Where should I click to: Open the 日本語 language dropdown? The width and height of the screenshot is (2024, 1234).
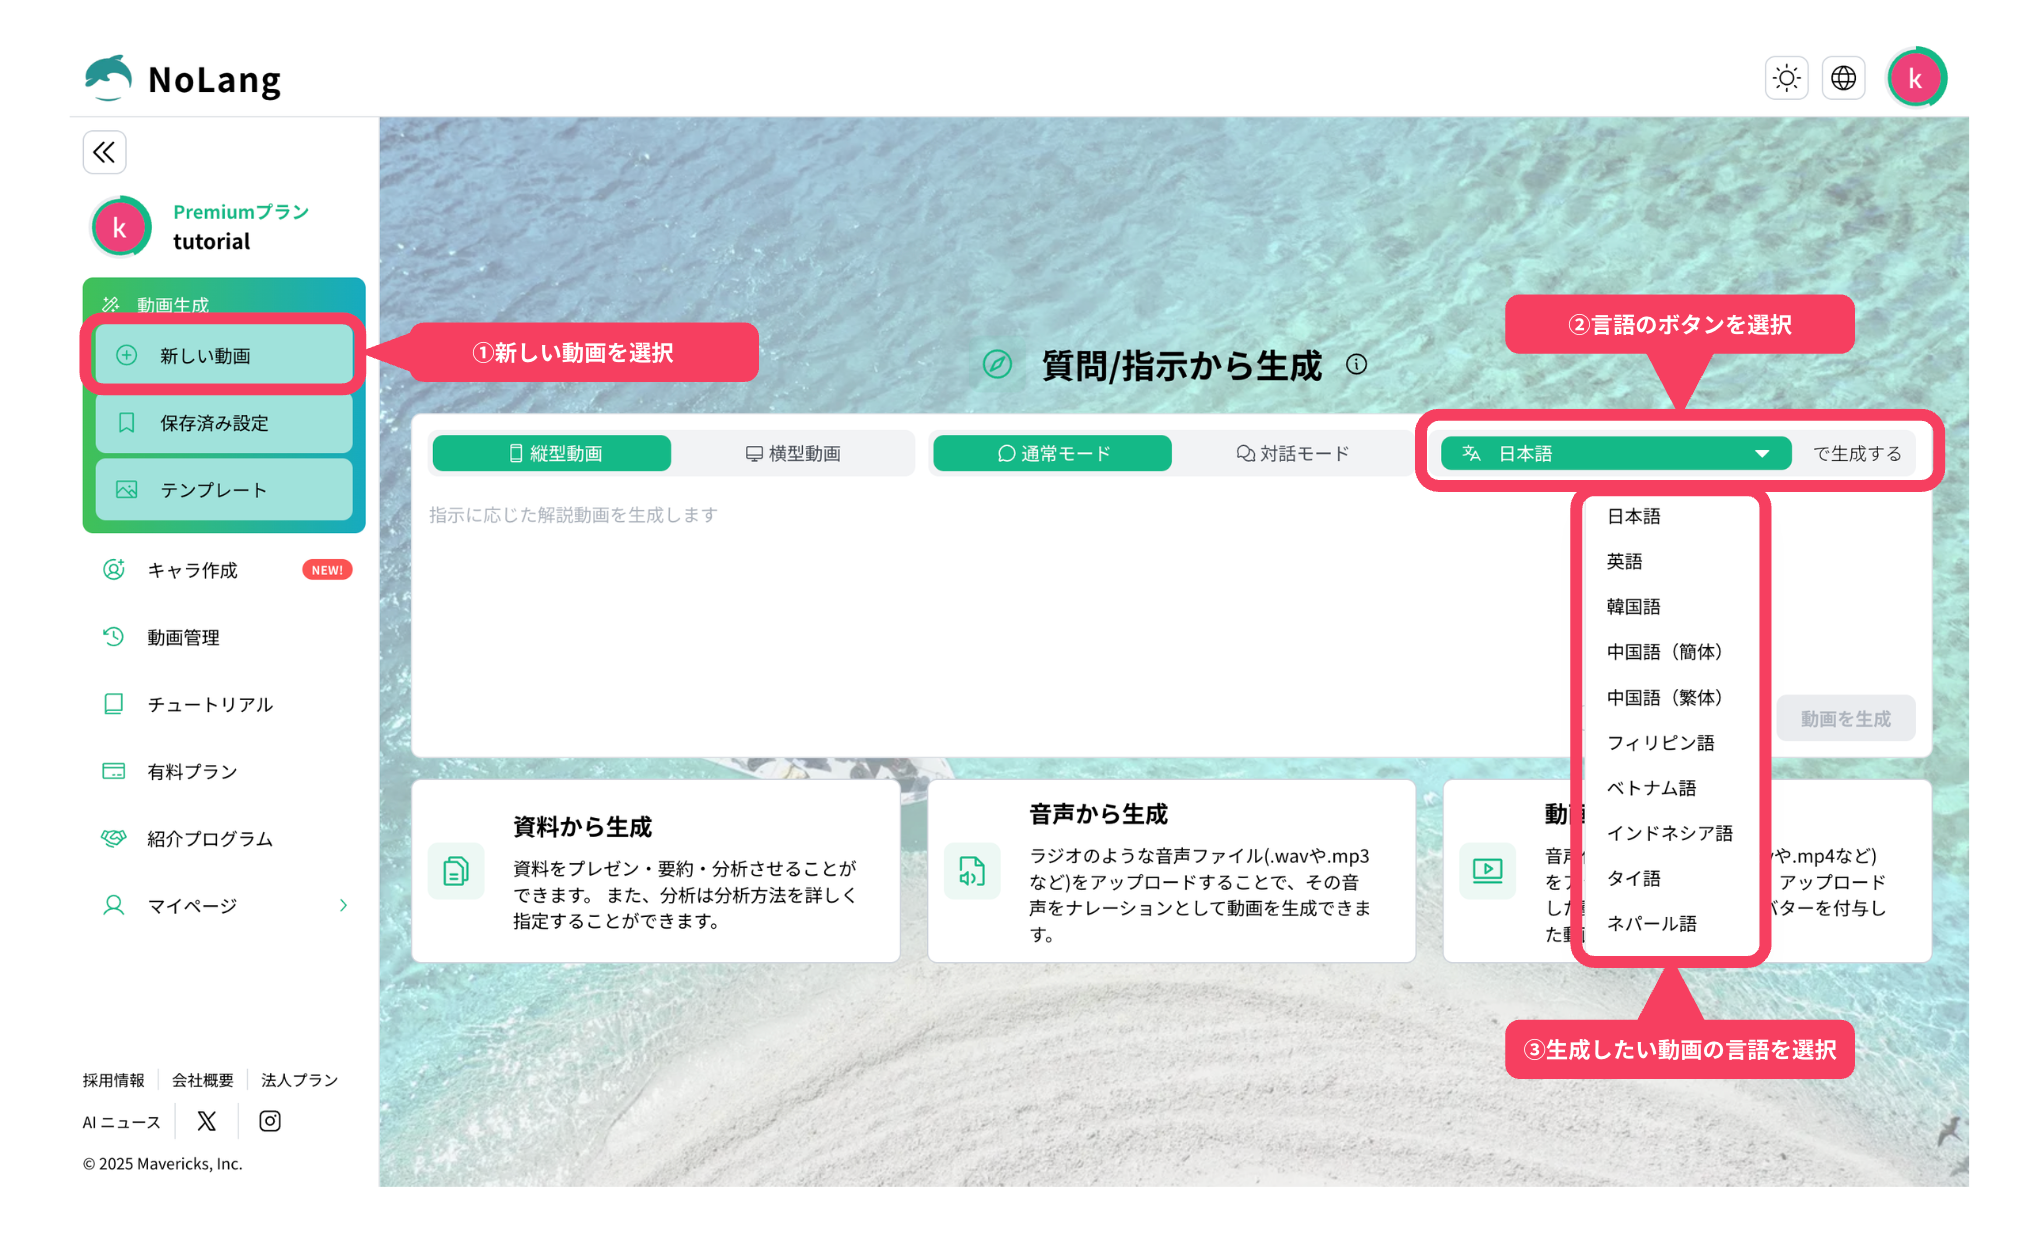[x=1614, y=454]
